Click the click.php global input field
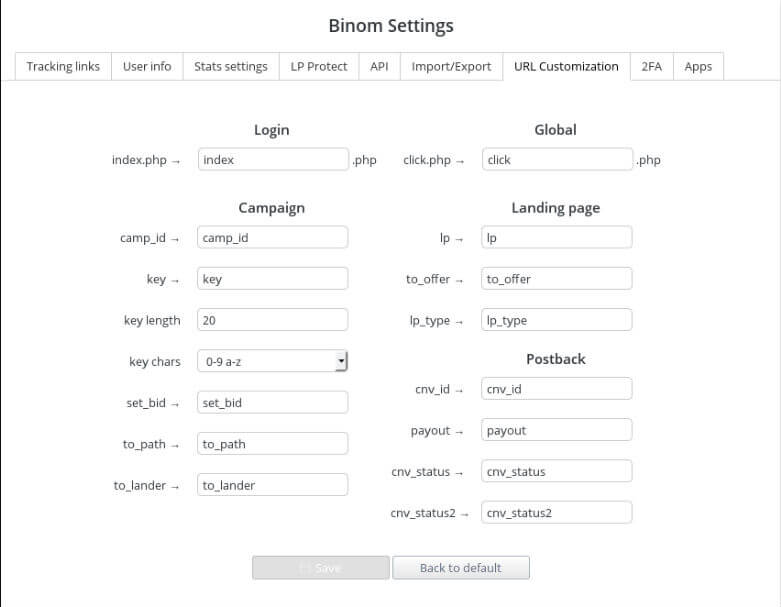The image size is (781, 607). pos(557,159)
